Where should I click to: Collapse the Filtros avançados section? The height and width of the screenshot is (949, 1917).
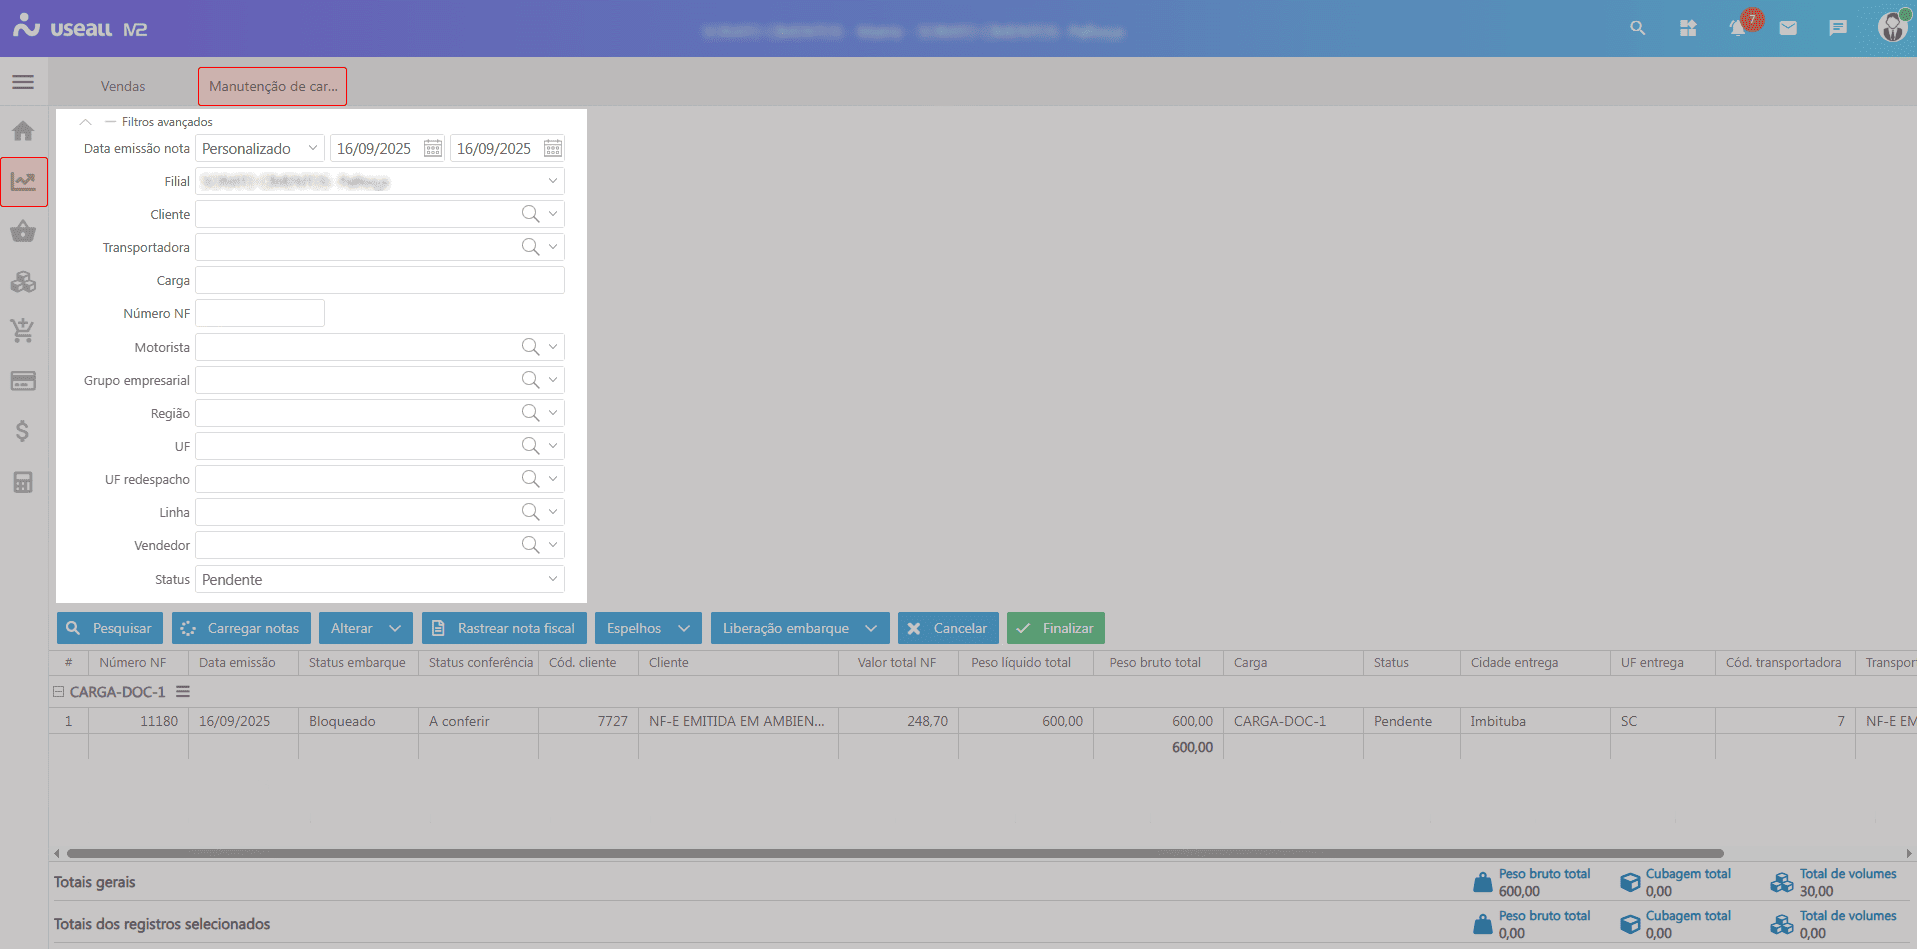[86, 122]
